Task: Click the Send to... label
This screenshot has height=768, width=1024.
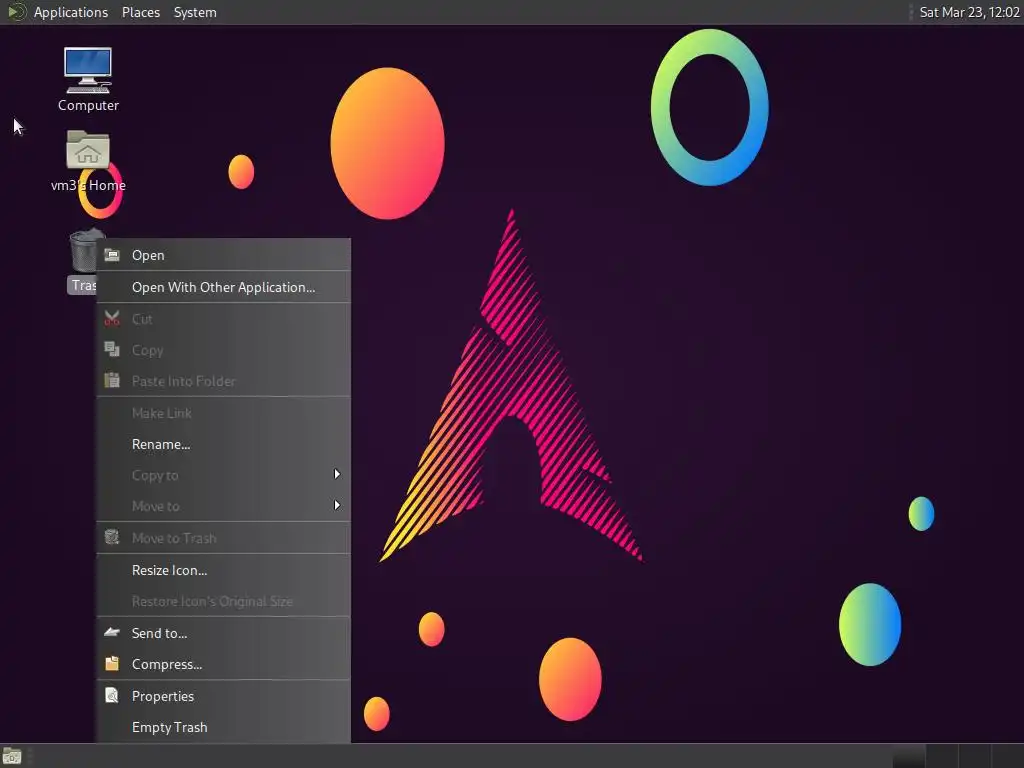Action: click(x=159, y=633)
